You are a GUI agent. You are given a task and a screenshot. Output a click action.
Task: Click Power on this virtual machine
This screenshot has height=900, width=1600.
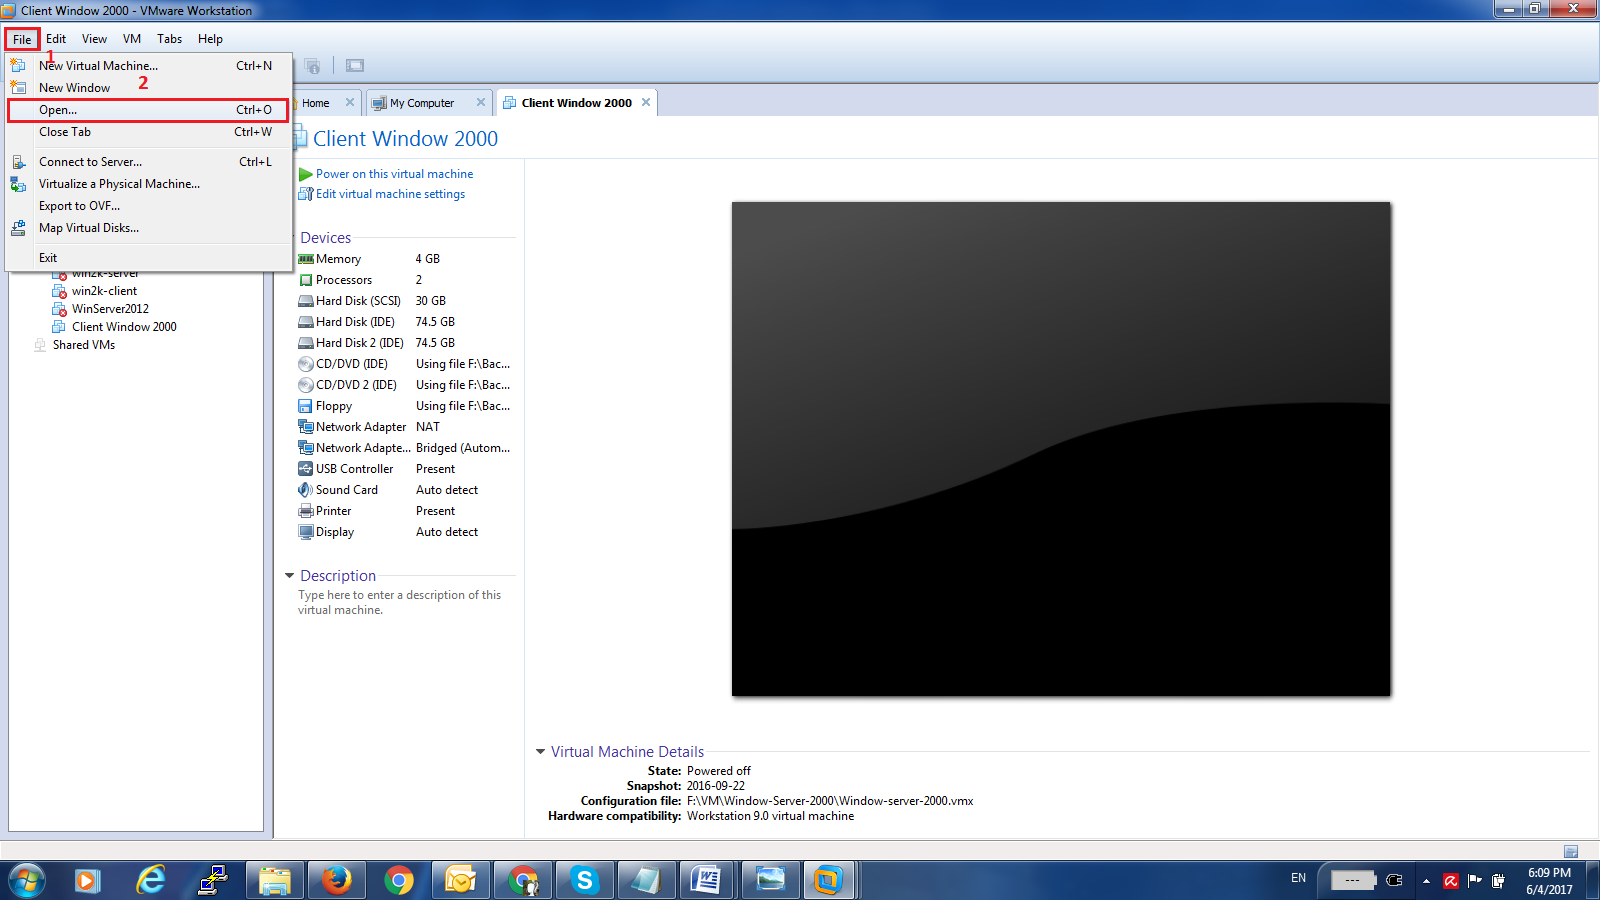tap(394, 174)
